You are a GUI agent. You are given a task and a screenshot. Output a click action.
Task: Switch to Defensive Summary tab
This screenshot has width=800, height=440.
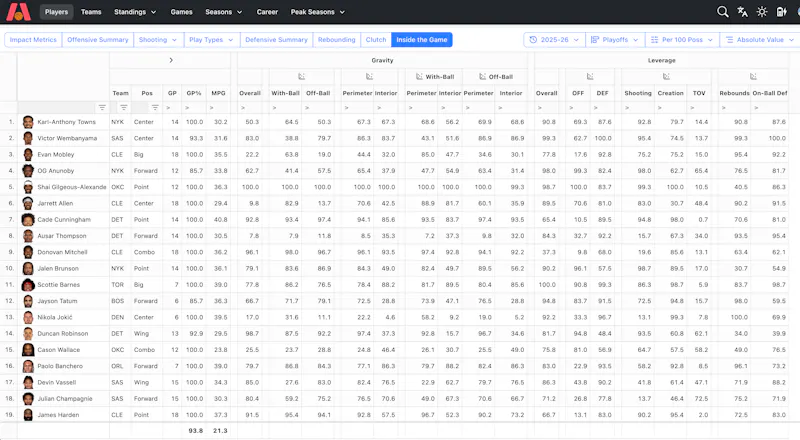point(277,40)
